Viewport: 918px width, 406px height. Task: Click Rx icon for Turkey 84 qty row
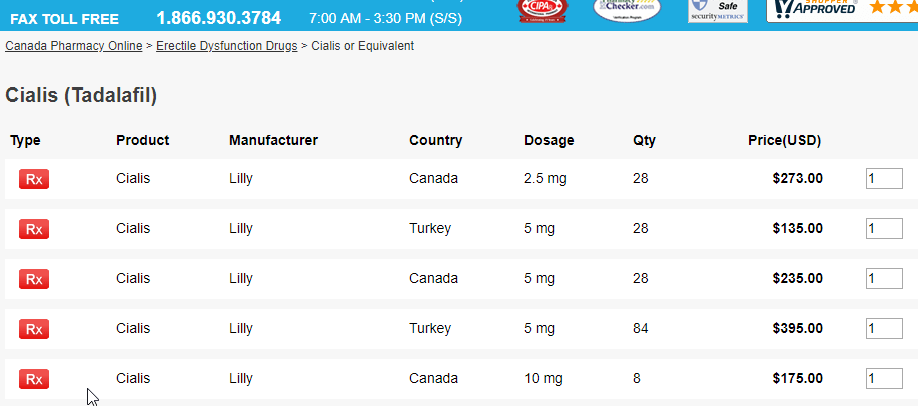(x=34, y=329)
